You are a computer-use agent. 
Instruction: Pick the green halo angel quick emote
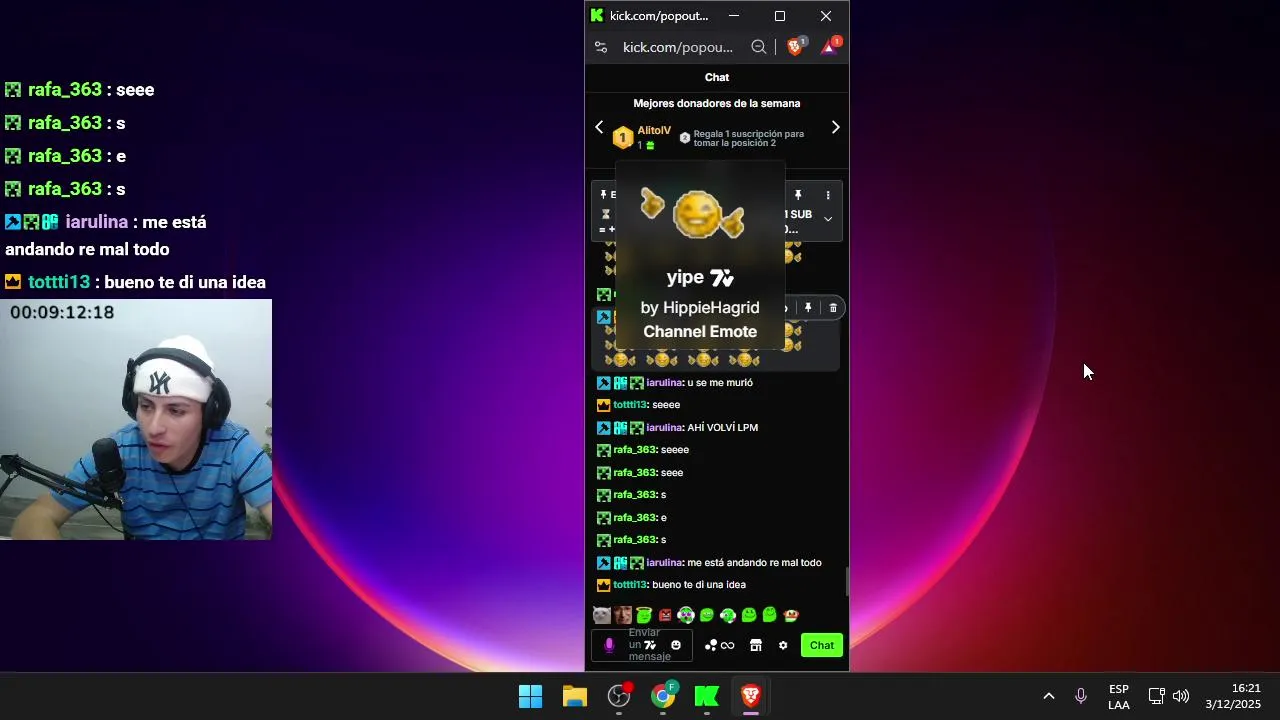pos(644,615)
